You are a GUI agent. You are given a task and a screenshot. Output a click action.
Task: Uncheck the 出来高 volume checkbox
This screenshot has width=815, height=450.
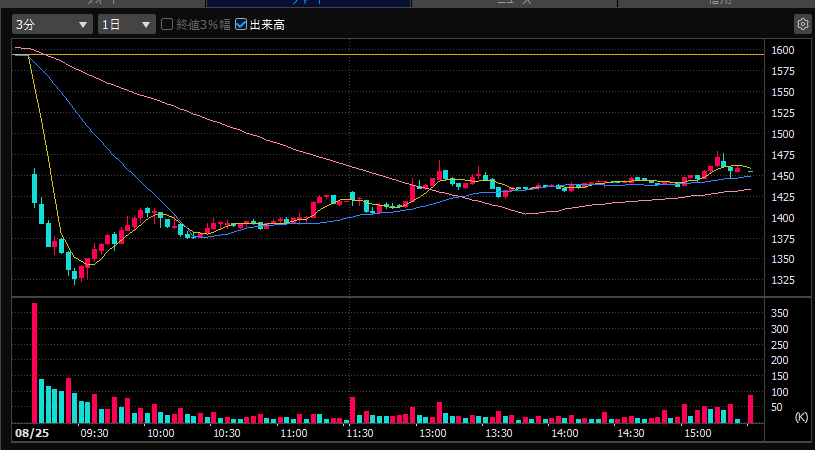click(x=241, y=24)
